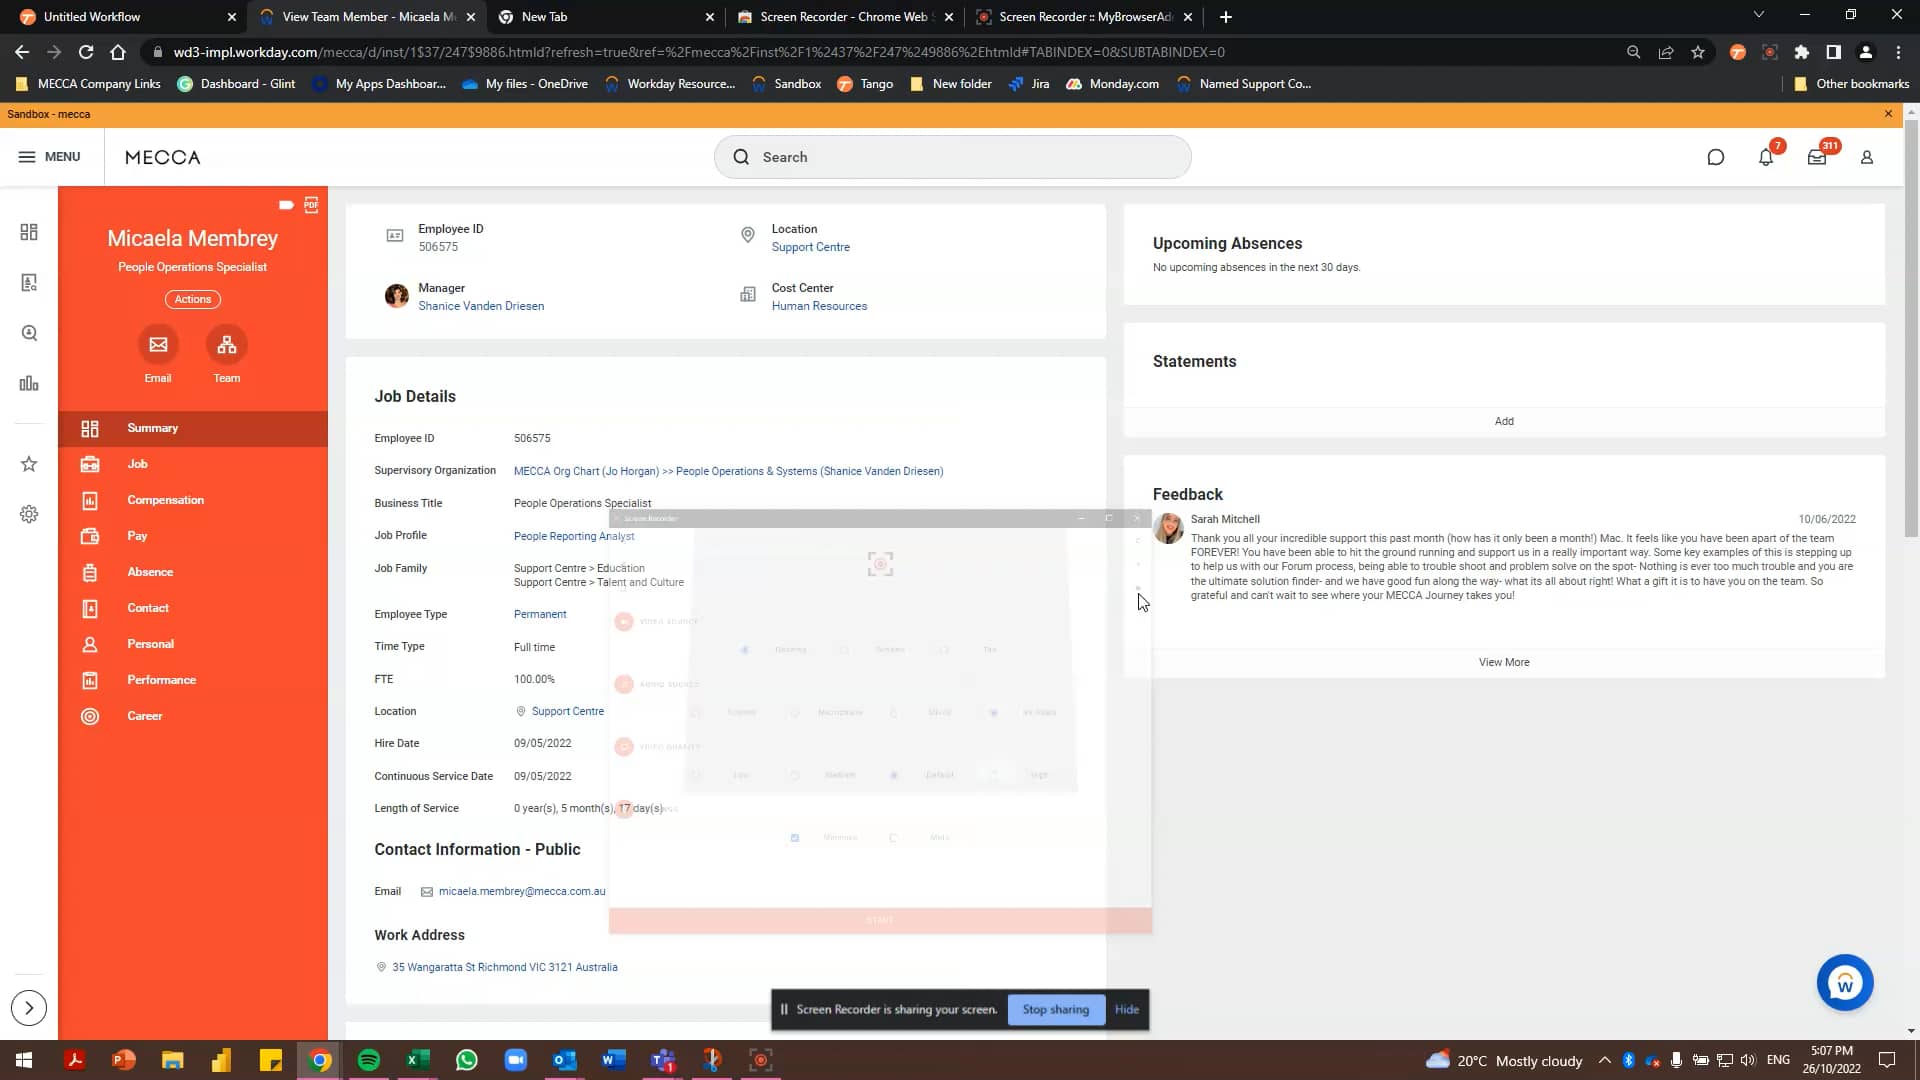Click the Shanice Vanden Driesen manager link
Viewport: 1920px width, 1080px height.
point(481,306)
